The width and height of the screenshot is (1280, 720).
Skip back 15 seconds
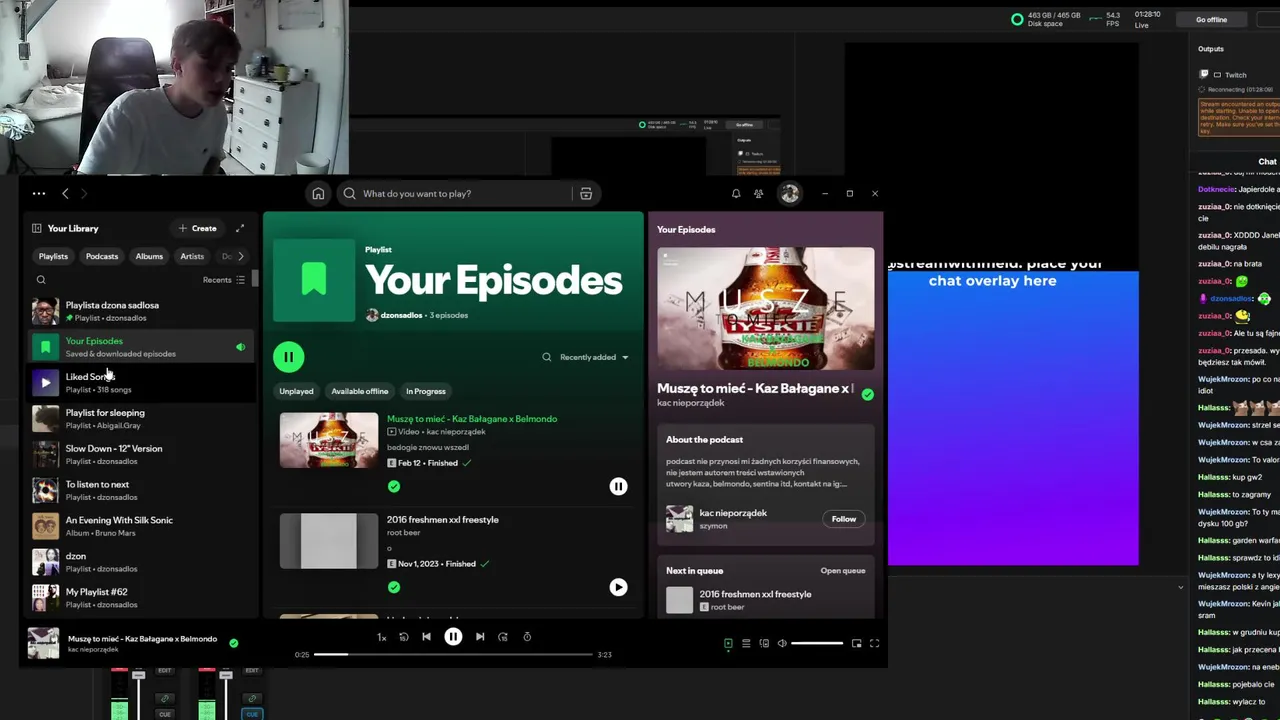click(x=404, y=637)
